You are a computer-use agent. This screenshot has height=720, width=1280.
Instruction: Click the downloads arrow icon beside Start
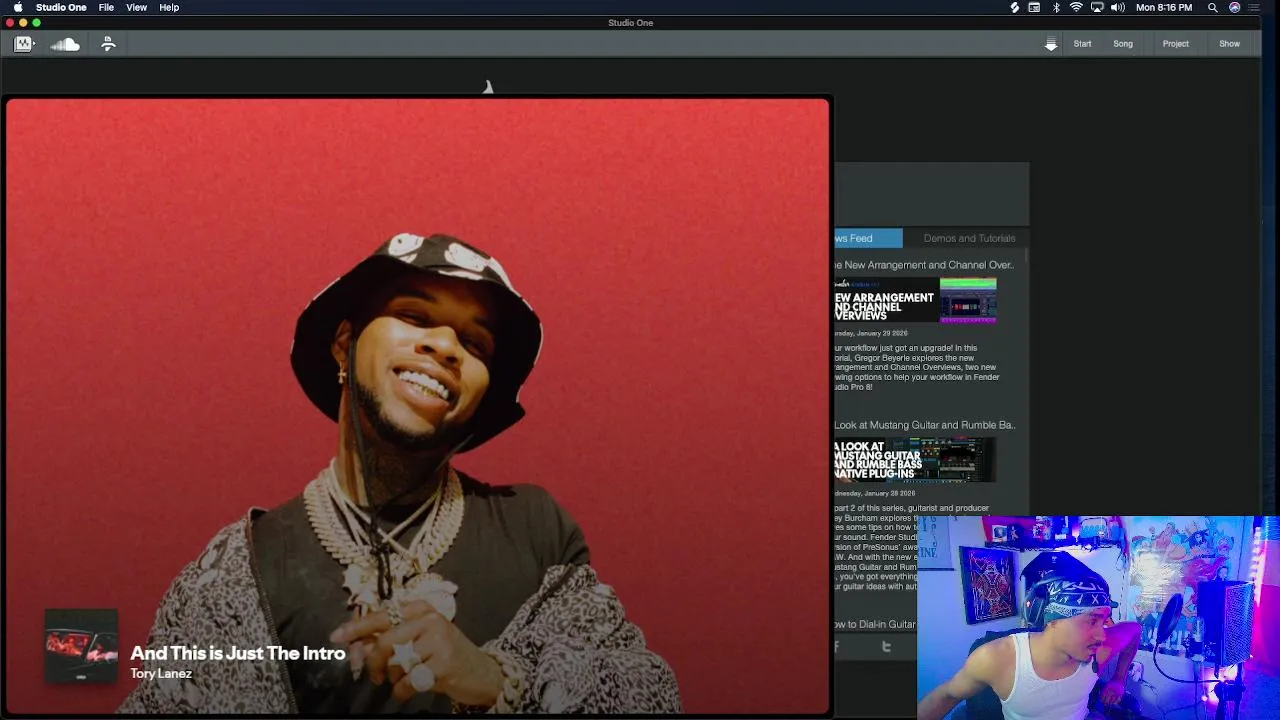(x=1051, y=44)
